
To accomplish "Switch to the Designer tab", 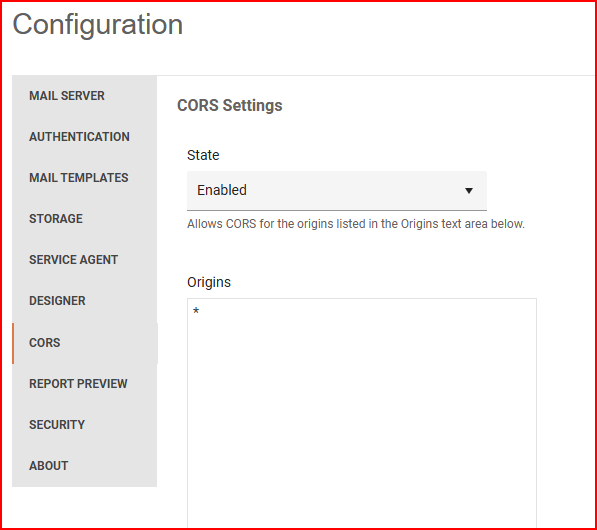I will pyautogui.click(x=85, y=301).
